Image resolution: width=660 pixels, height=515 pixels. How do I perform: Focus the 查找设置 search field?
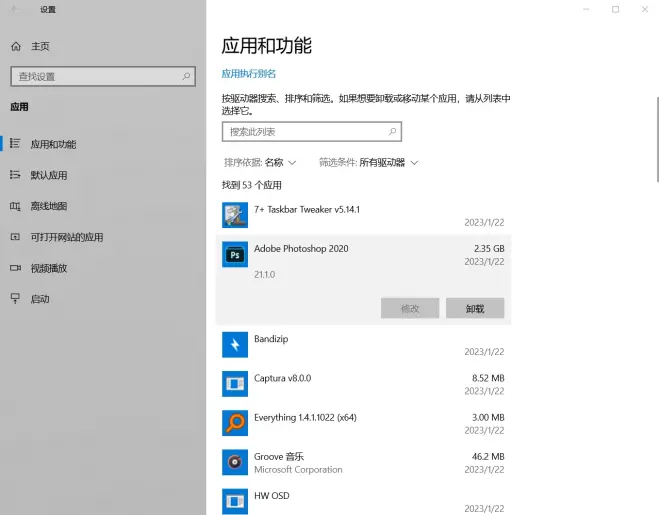point(103,76)
